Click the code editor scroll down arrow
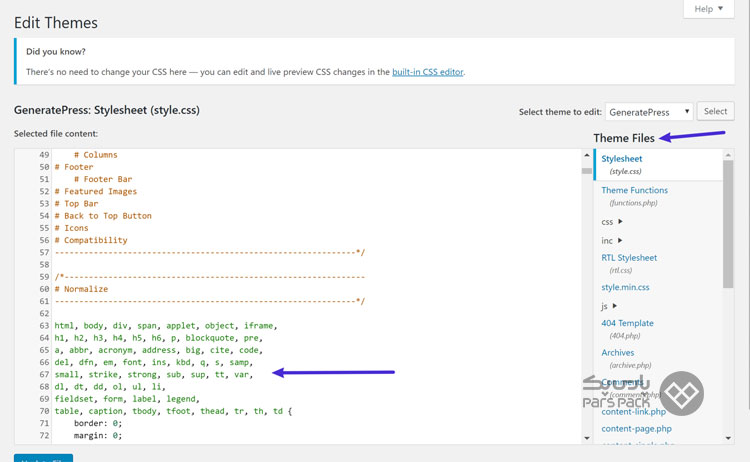 click(x=587, y=438)
